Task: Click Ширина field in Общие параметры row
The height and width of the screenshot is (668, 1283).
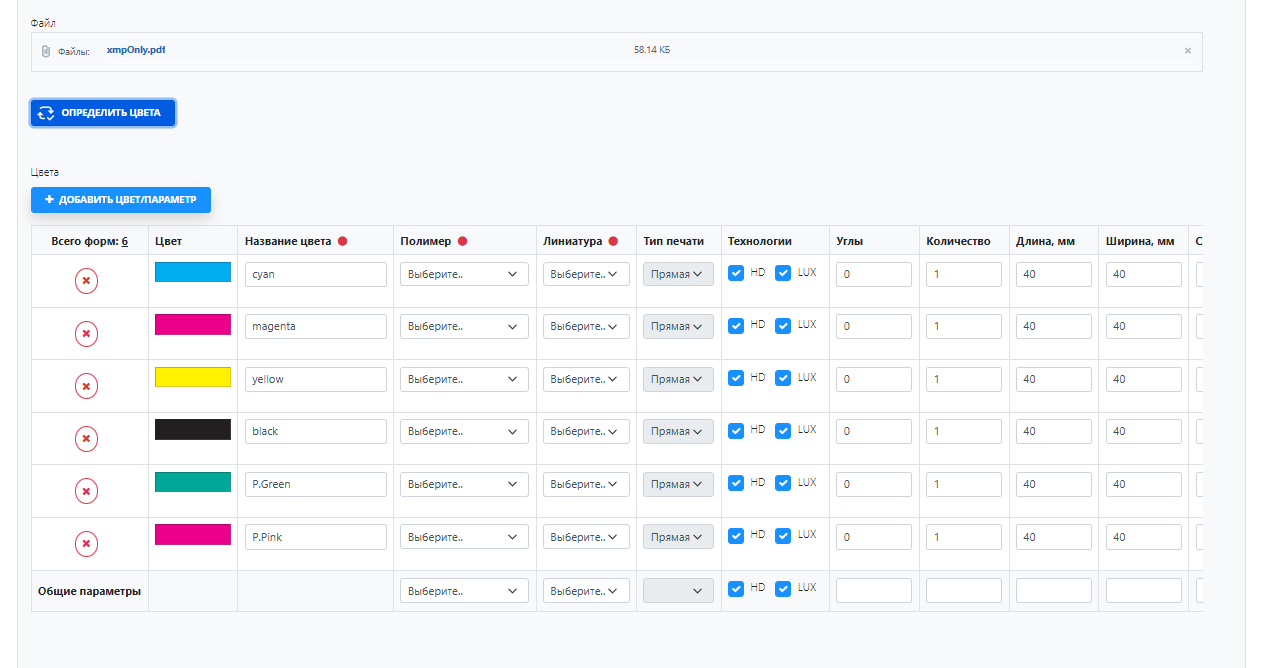Action: click(x=1144, y=591)
